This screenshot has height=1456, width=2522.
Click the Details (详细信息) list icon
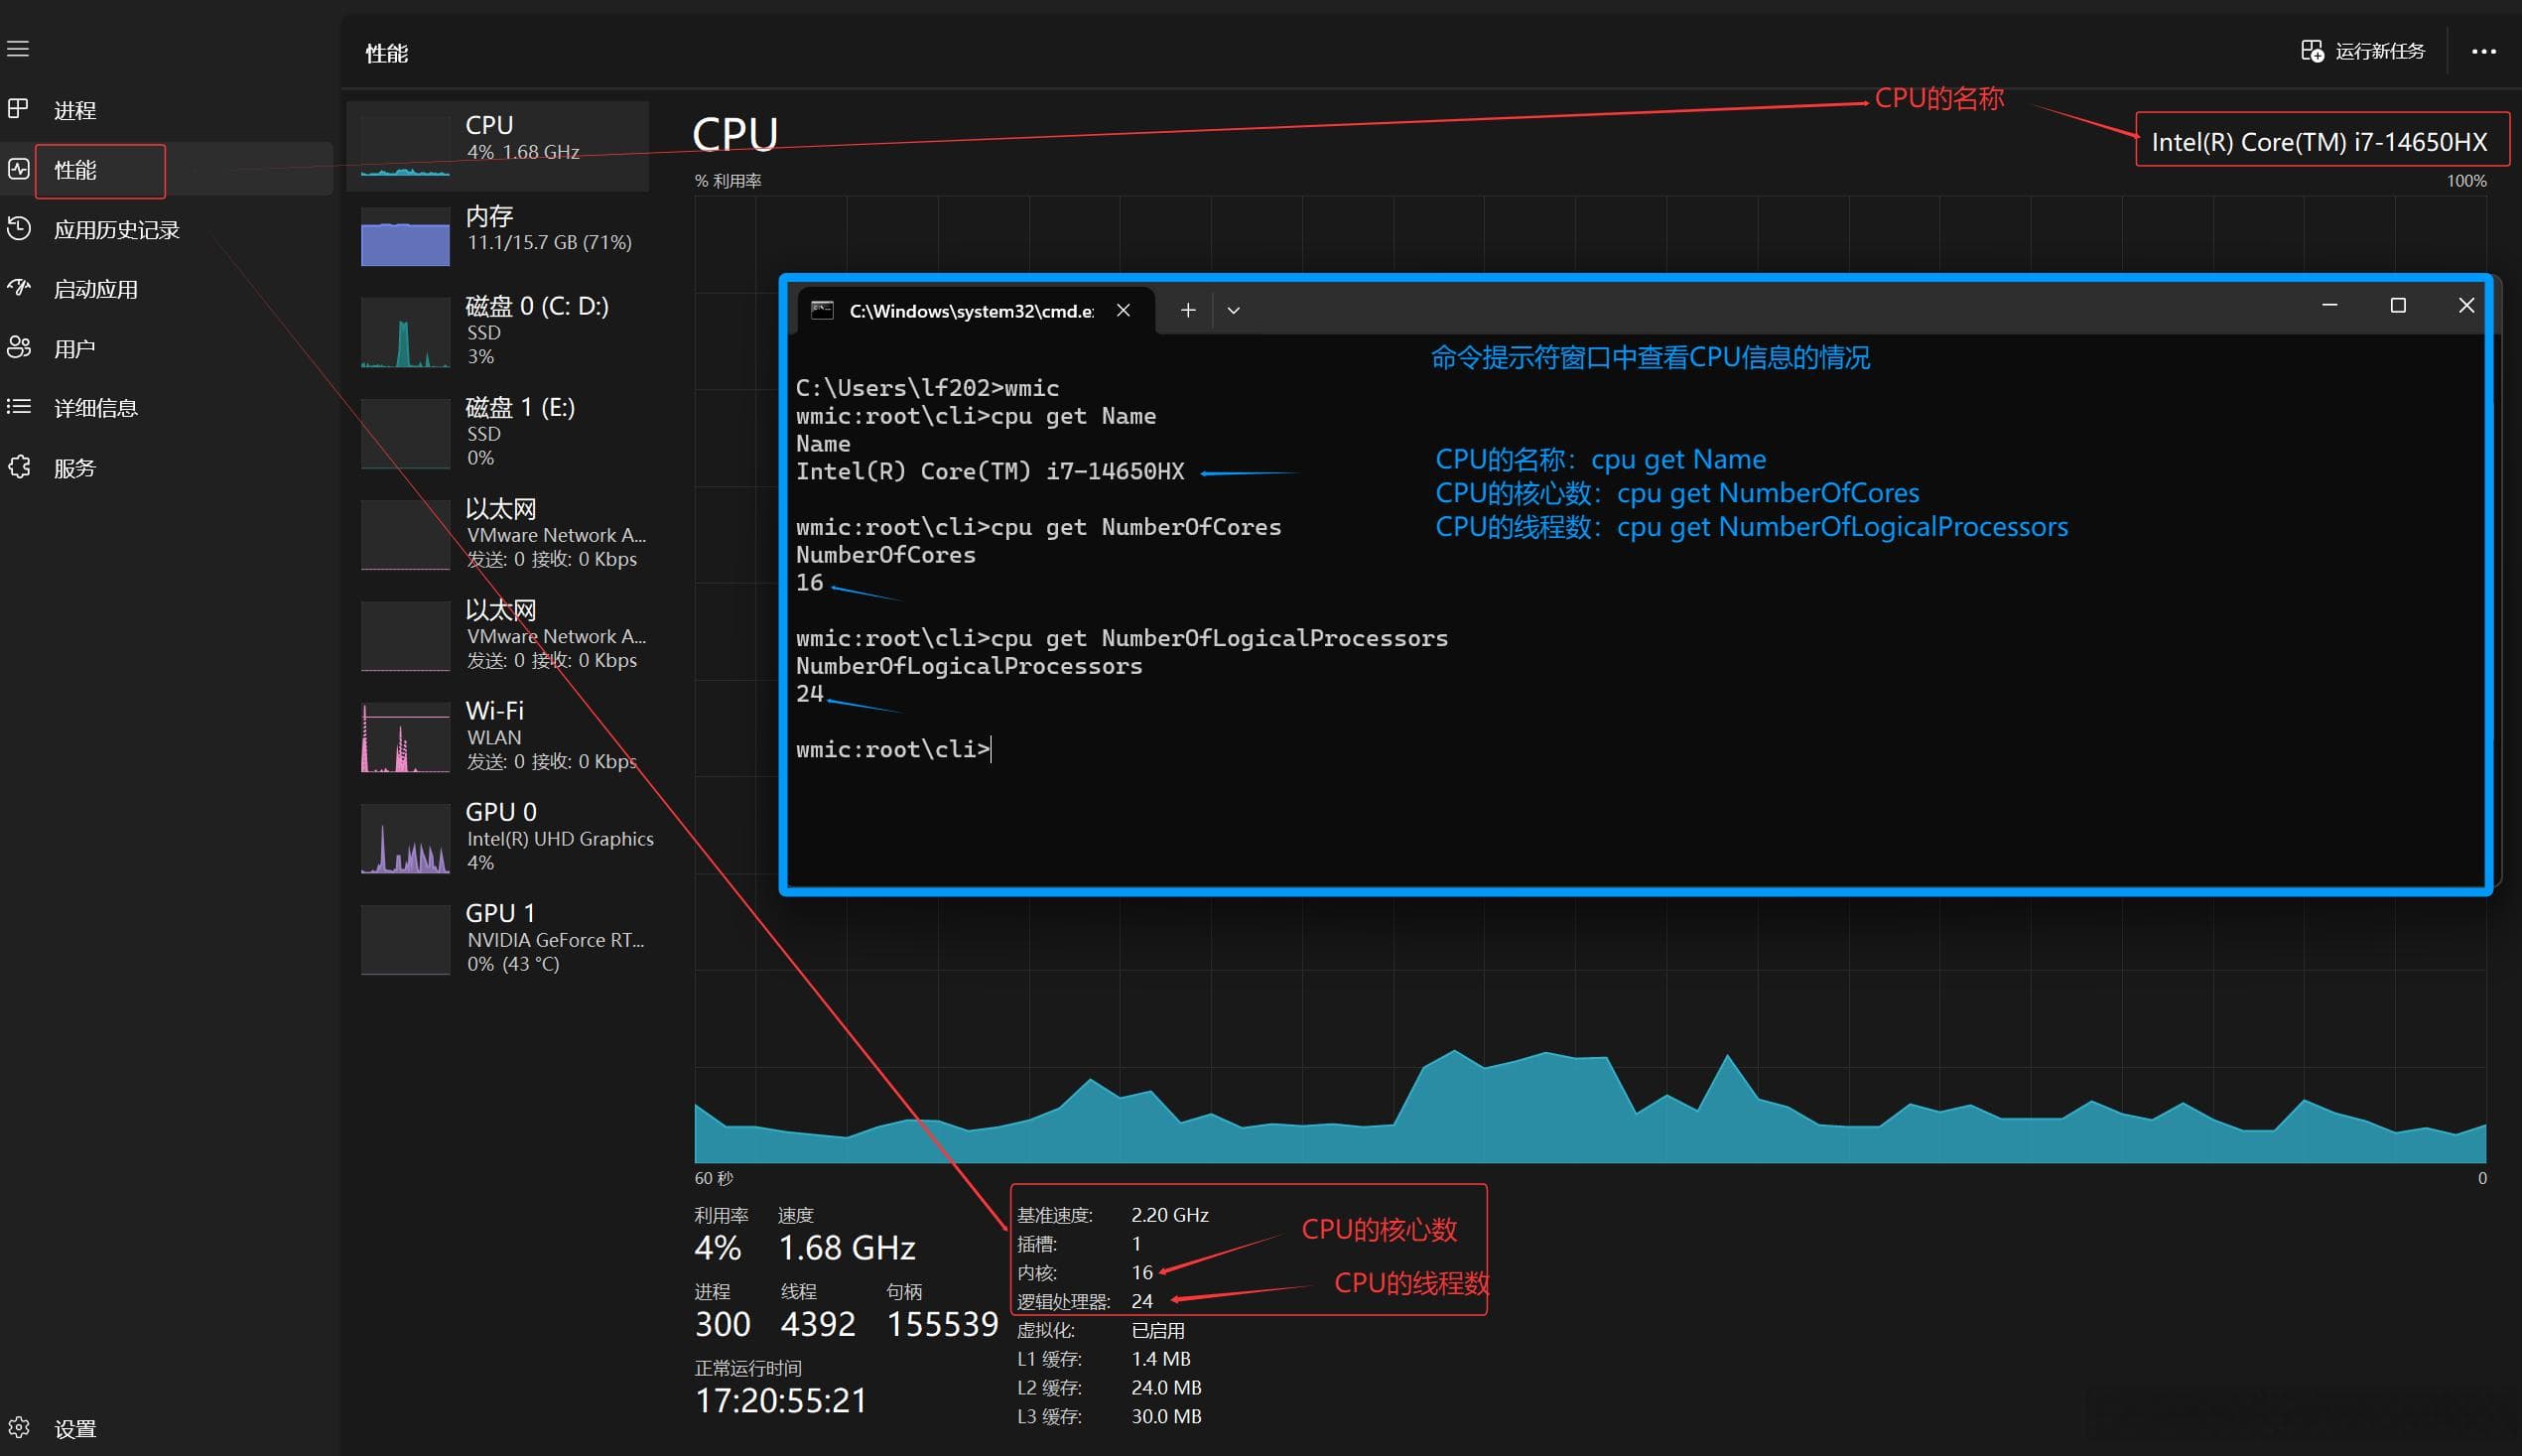coord(18,406)
